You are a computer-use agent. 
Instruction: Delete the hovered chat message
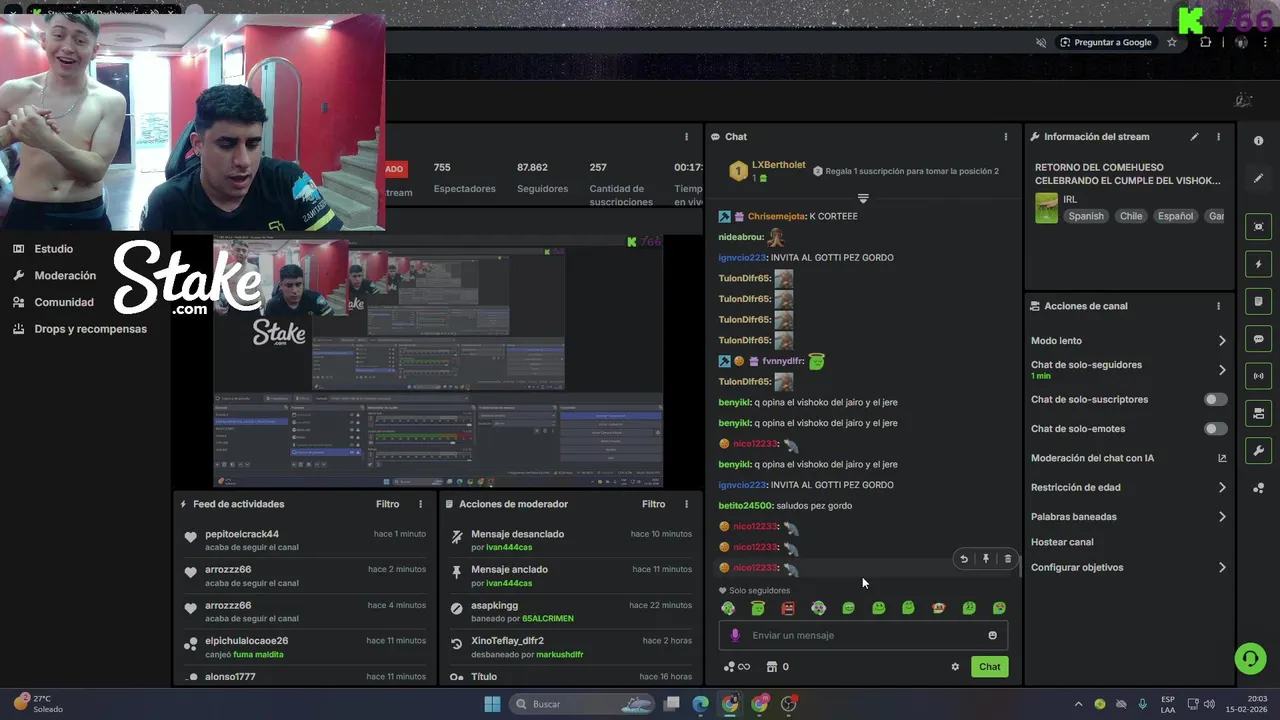point(1008,559)
